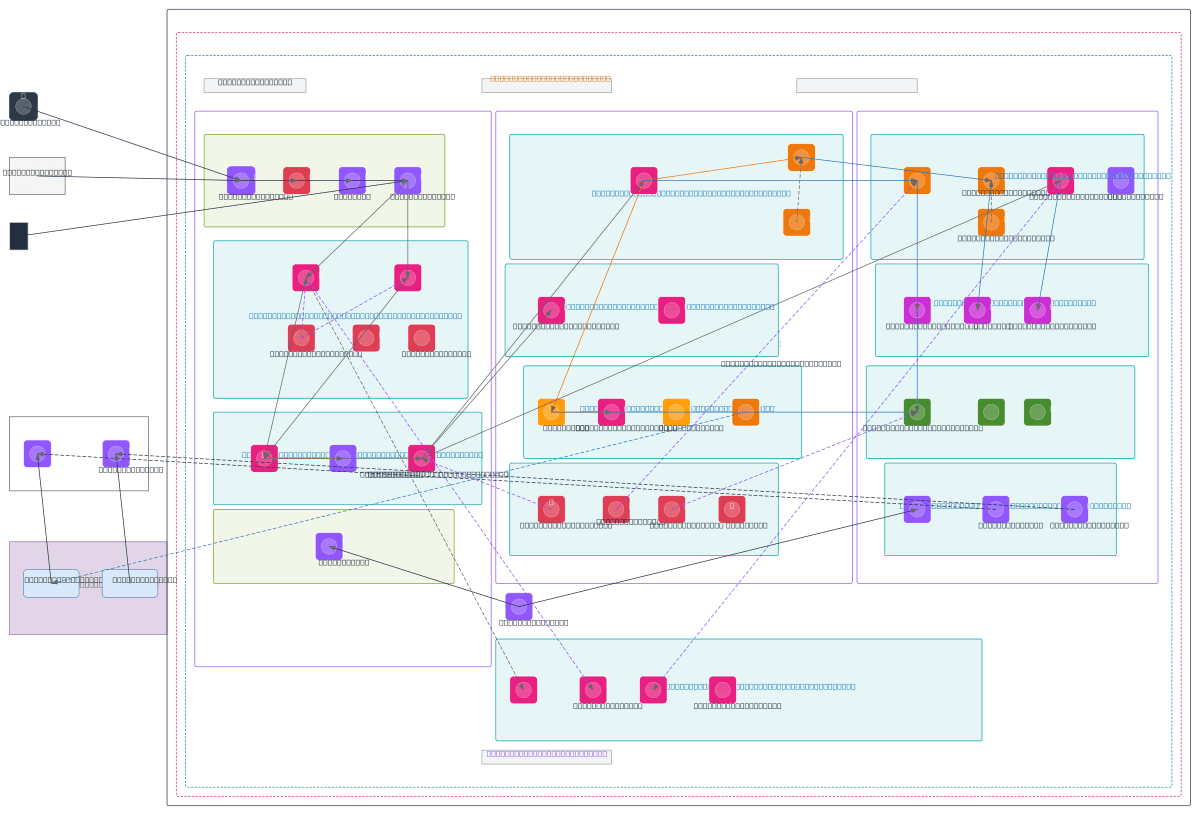The height and width of the screenshot is (815, 1200).
Task: Click the leftmost amber node in the middle row
Action: pyautogui.click(x=551, y=412)
